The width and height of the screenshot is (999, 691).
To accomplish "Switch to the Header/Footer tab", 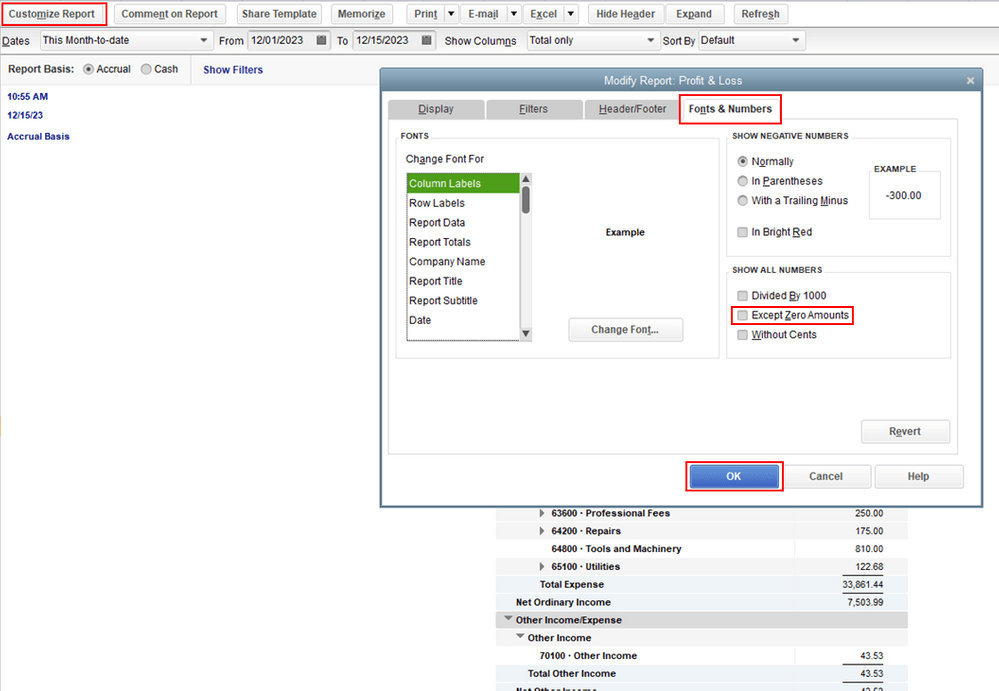I will (x=631, y=109).
